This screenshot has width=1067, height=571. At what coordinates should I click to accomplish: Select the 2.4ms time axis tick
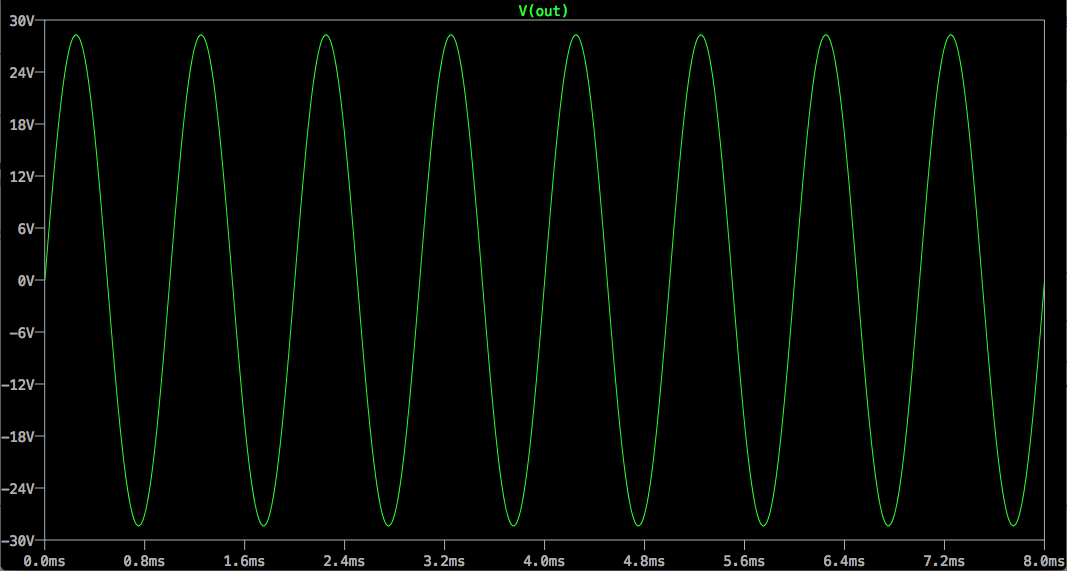344,562
